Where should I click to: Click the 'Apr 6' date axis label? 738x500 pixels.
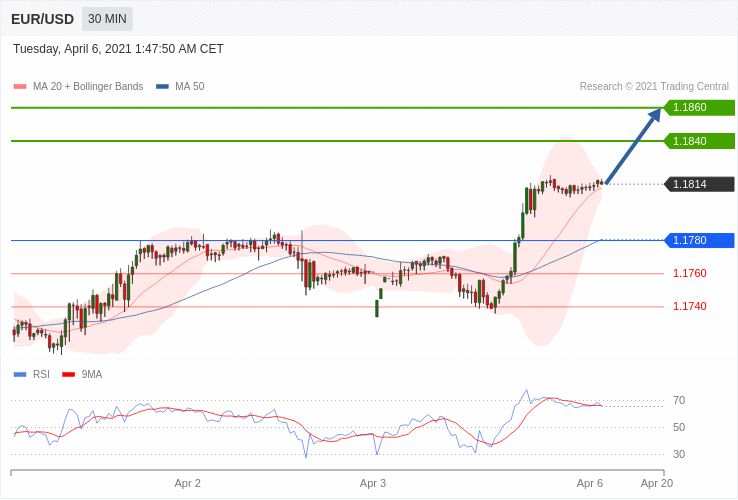point(590,484)
